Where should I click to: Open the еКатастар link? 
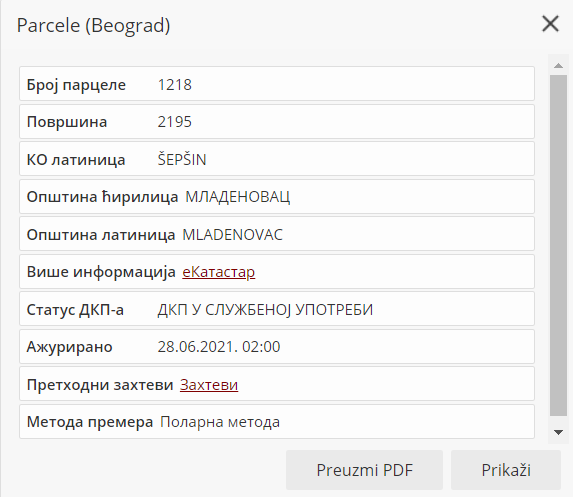click(219, 272)
